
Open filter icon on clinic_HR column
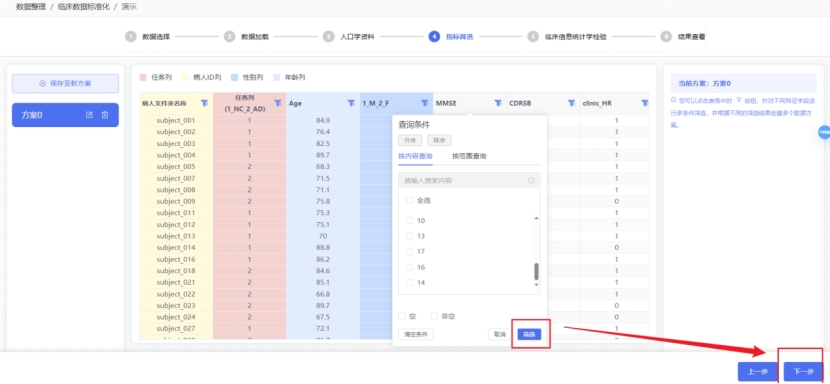click(644, 103)
